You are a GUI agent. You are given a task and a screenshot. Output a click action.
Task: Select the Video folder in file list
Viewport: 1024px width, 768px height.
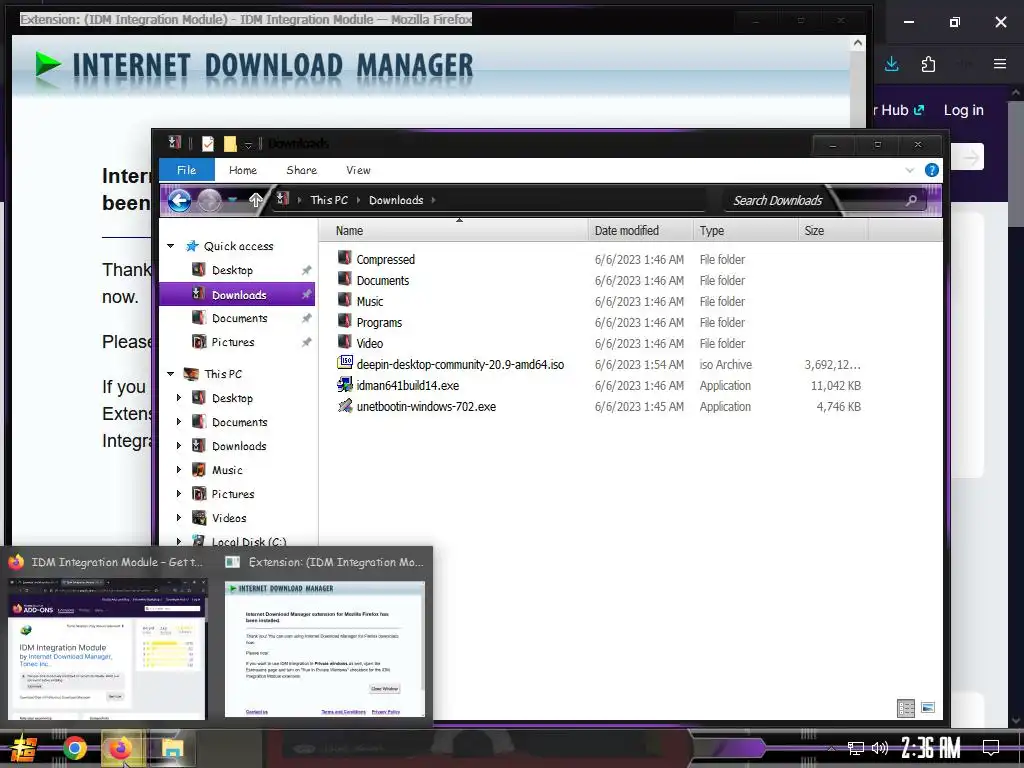pyautogui.click(x=369, y=344)
